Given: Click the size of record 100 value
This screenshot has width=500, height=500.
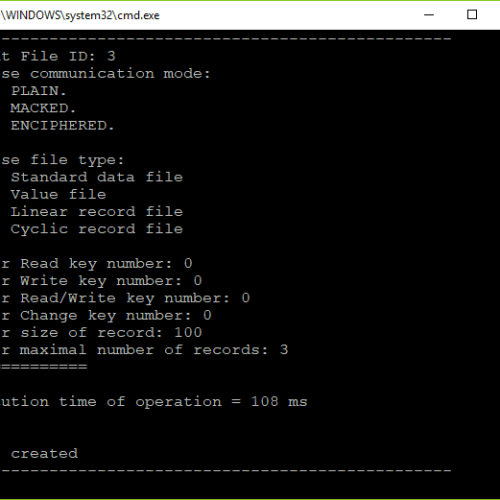Looking at the screenshot, I should (x=188, y=333).
